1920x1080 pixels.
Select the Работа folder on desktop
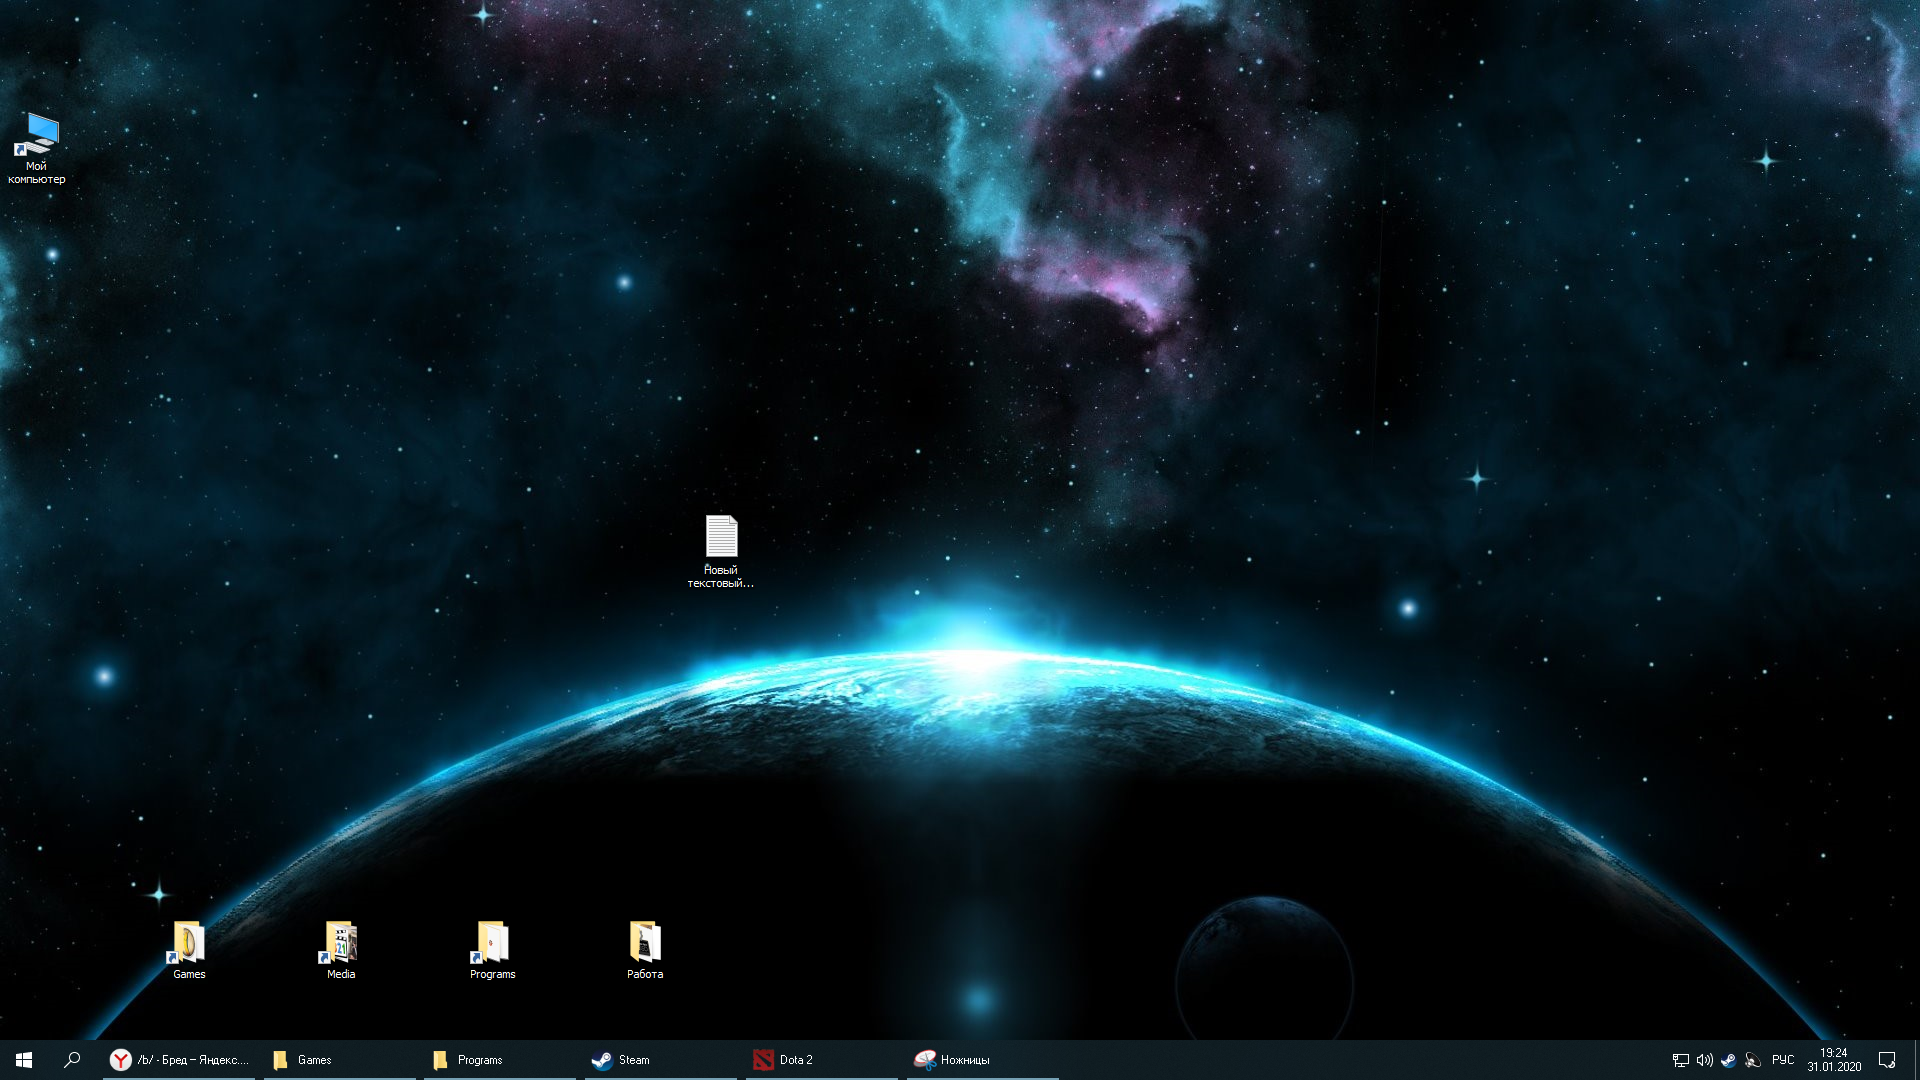click(x=645, y=950)
